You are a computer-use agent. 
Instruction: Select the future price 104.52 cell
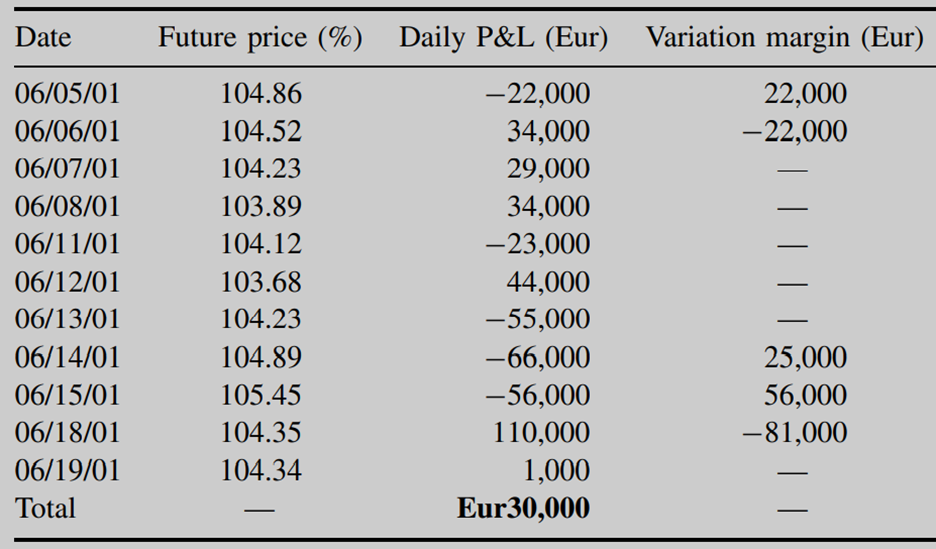(x=260, y=132)
